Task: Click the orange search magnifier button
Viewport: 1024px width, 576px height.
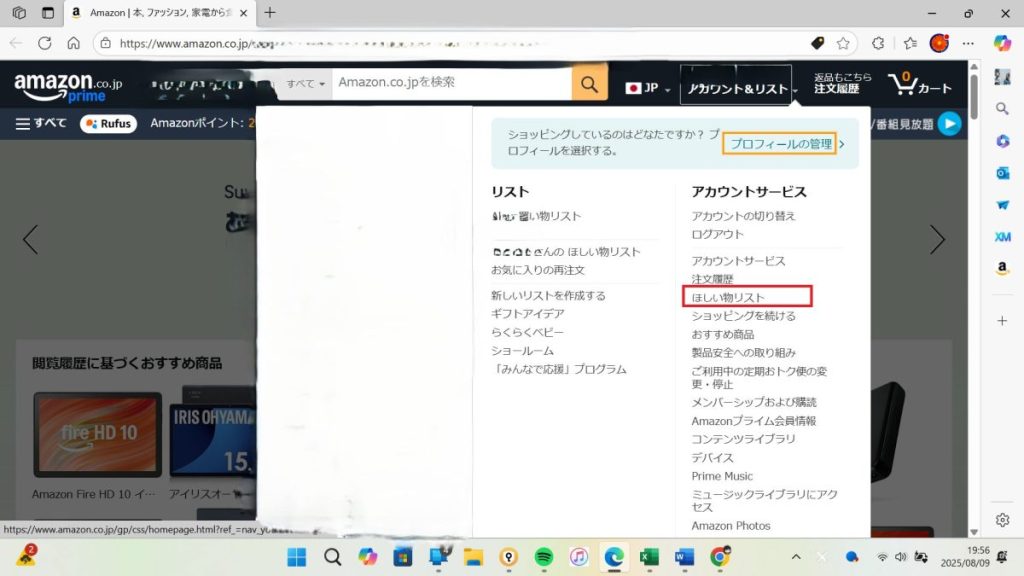Action: point(589,84)
